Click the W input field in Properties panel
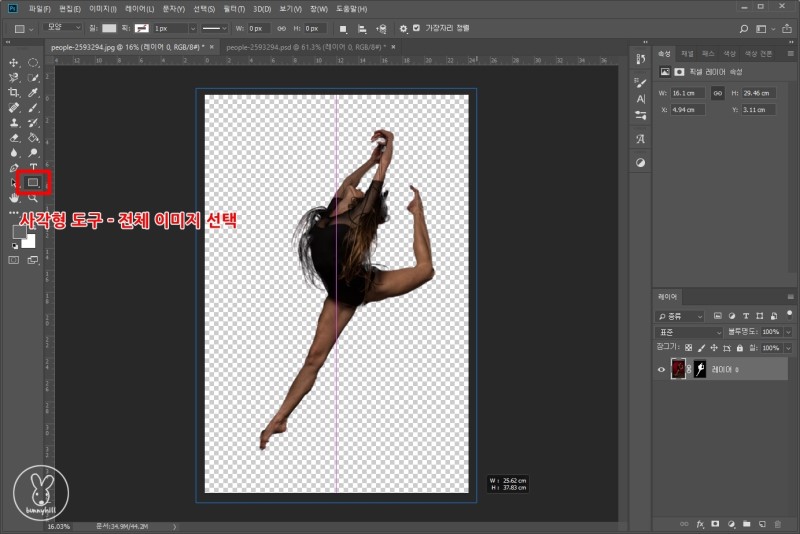The width and height of the screenshot is (800, 534). click(688, 93)
